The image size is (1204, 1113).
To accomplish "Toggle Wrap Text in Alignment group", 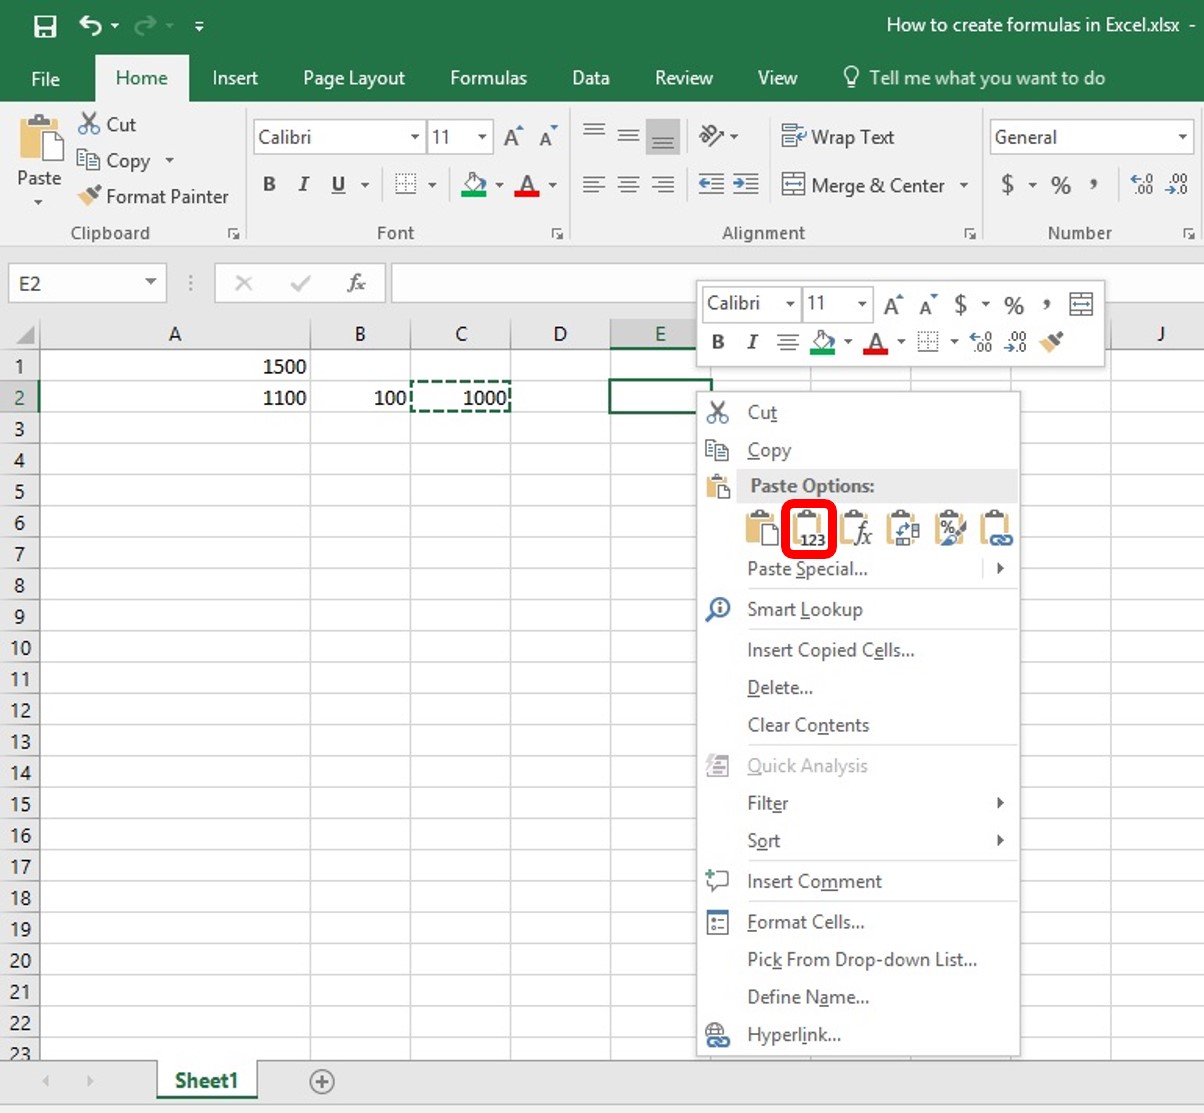I will pyautogui.click(x=838, y=137).
